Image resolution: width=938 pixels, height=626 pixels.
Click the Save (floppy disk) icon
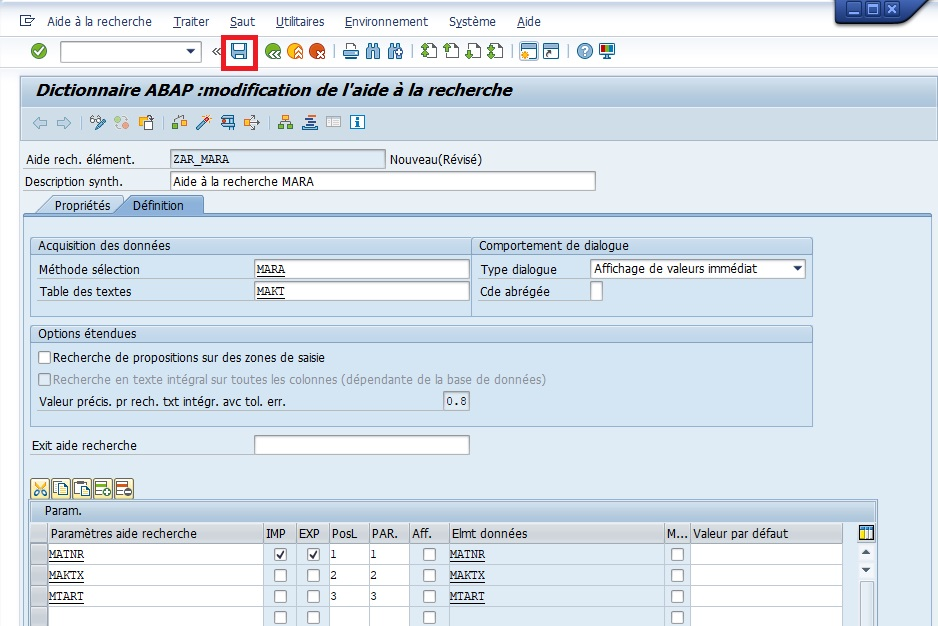pyautogui.click(x=240, y=51)
